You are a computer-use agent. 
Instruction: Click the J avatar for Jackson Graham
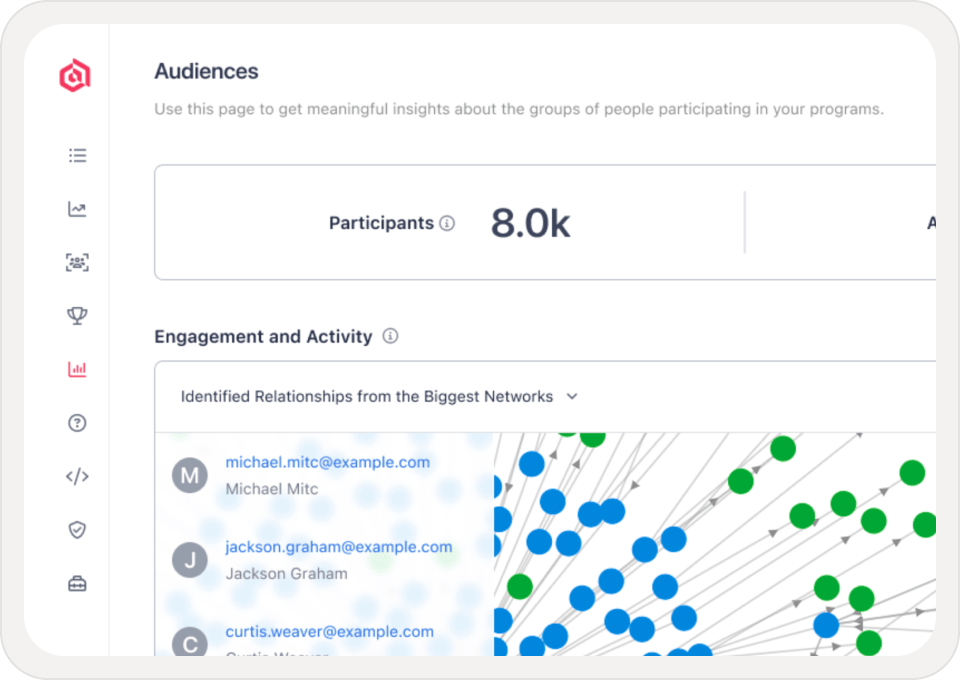[190, 559]
